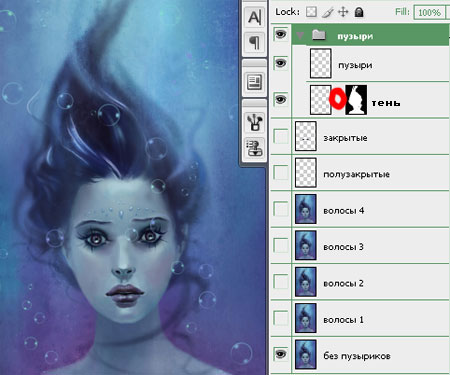The image size is (450, 375).
Task: Select the полузакрытые layer name
Action: pyautogui.click(x=356, y=174)
